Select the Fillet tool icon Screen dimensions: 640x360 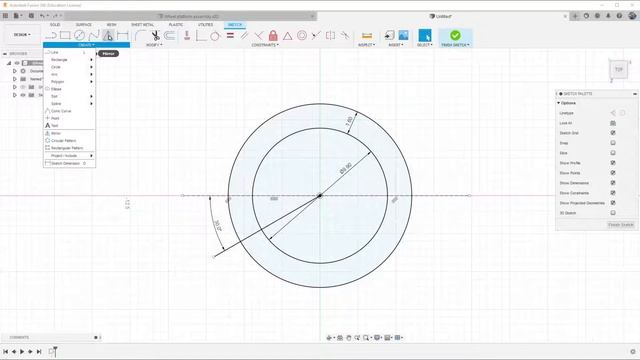click(140, 36)
